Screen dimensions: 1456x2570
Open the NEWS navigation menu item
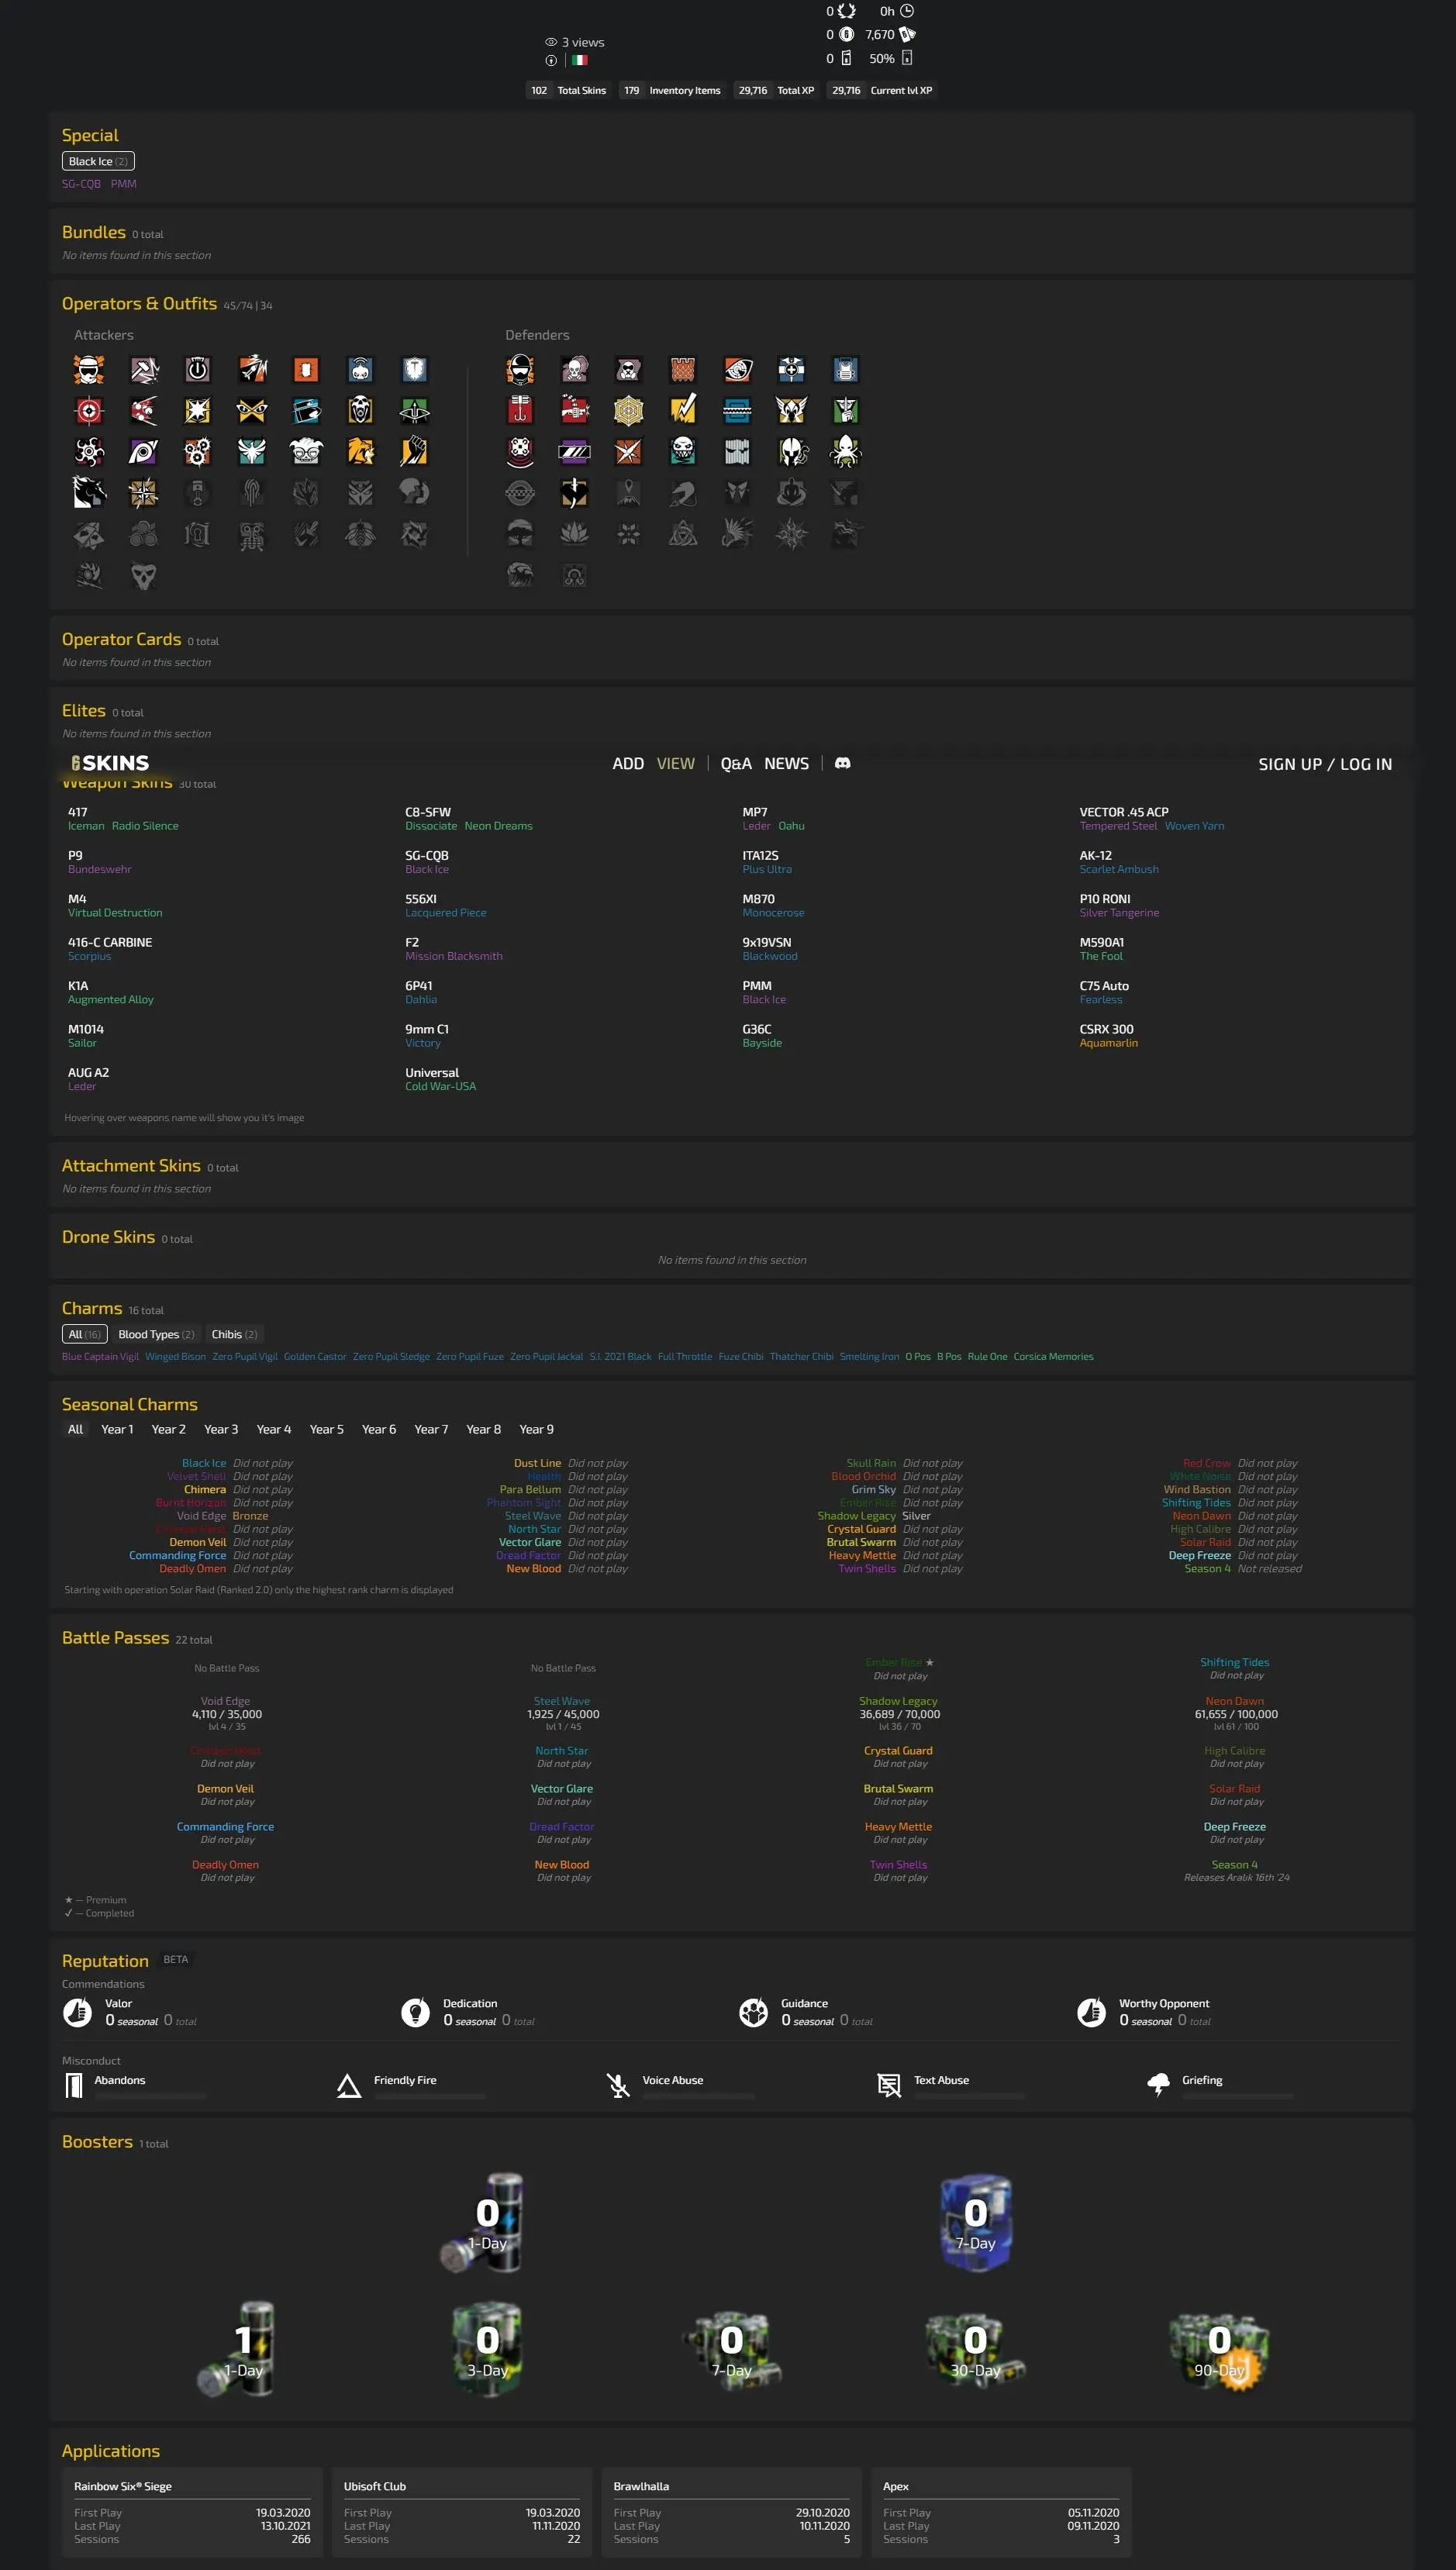tap(786, 763)
